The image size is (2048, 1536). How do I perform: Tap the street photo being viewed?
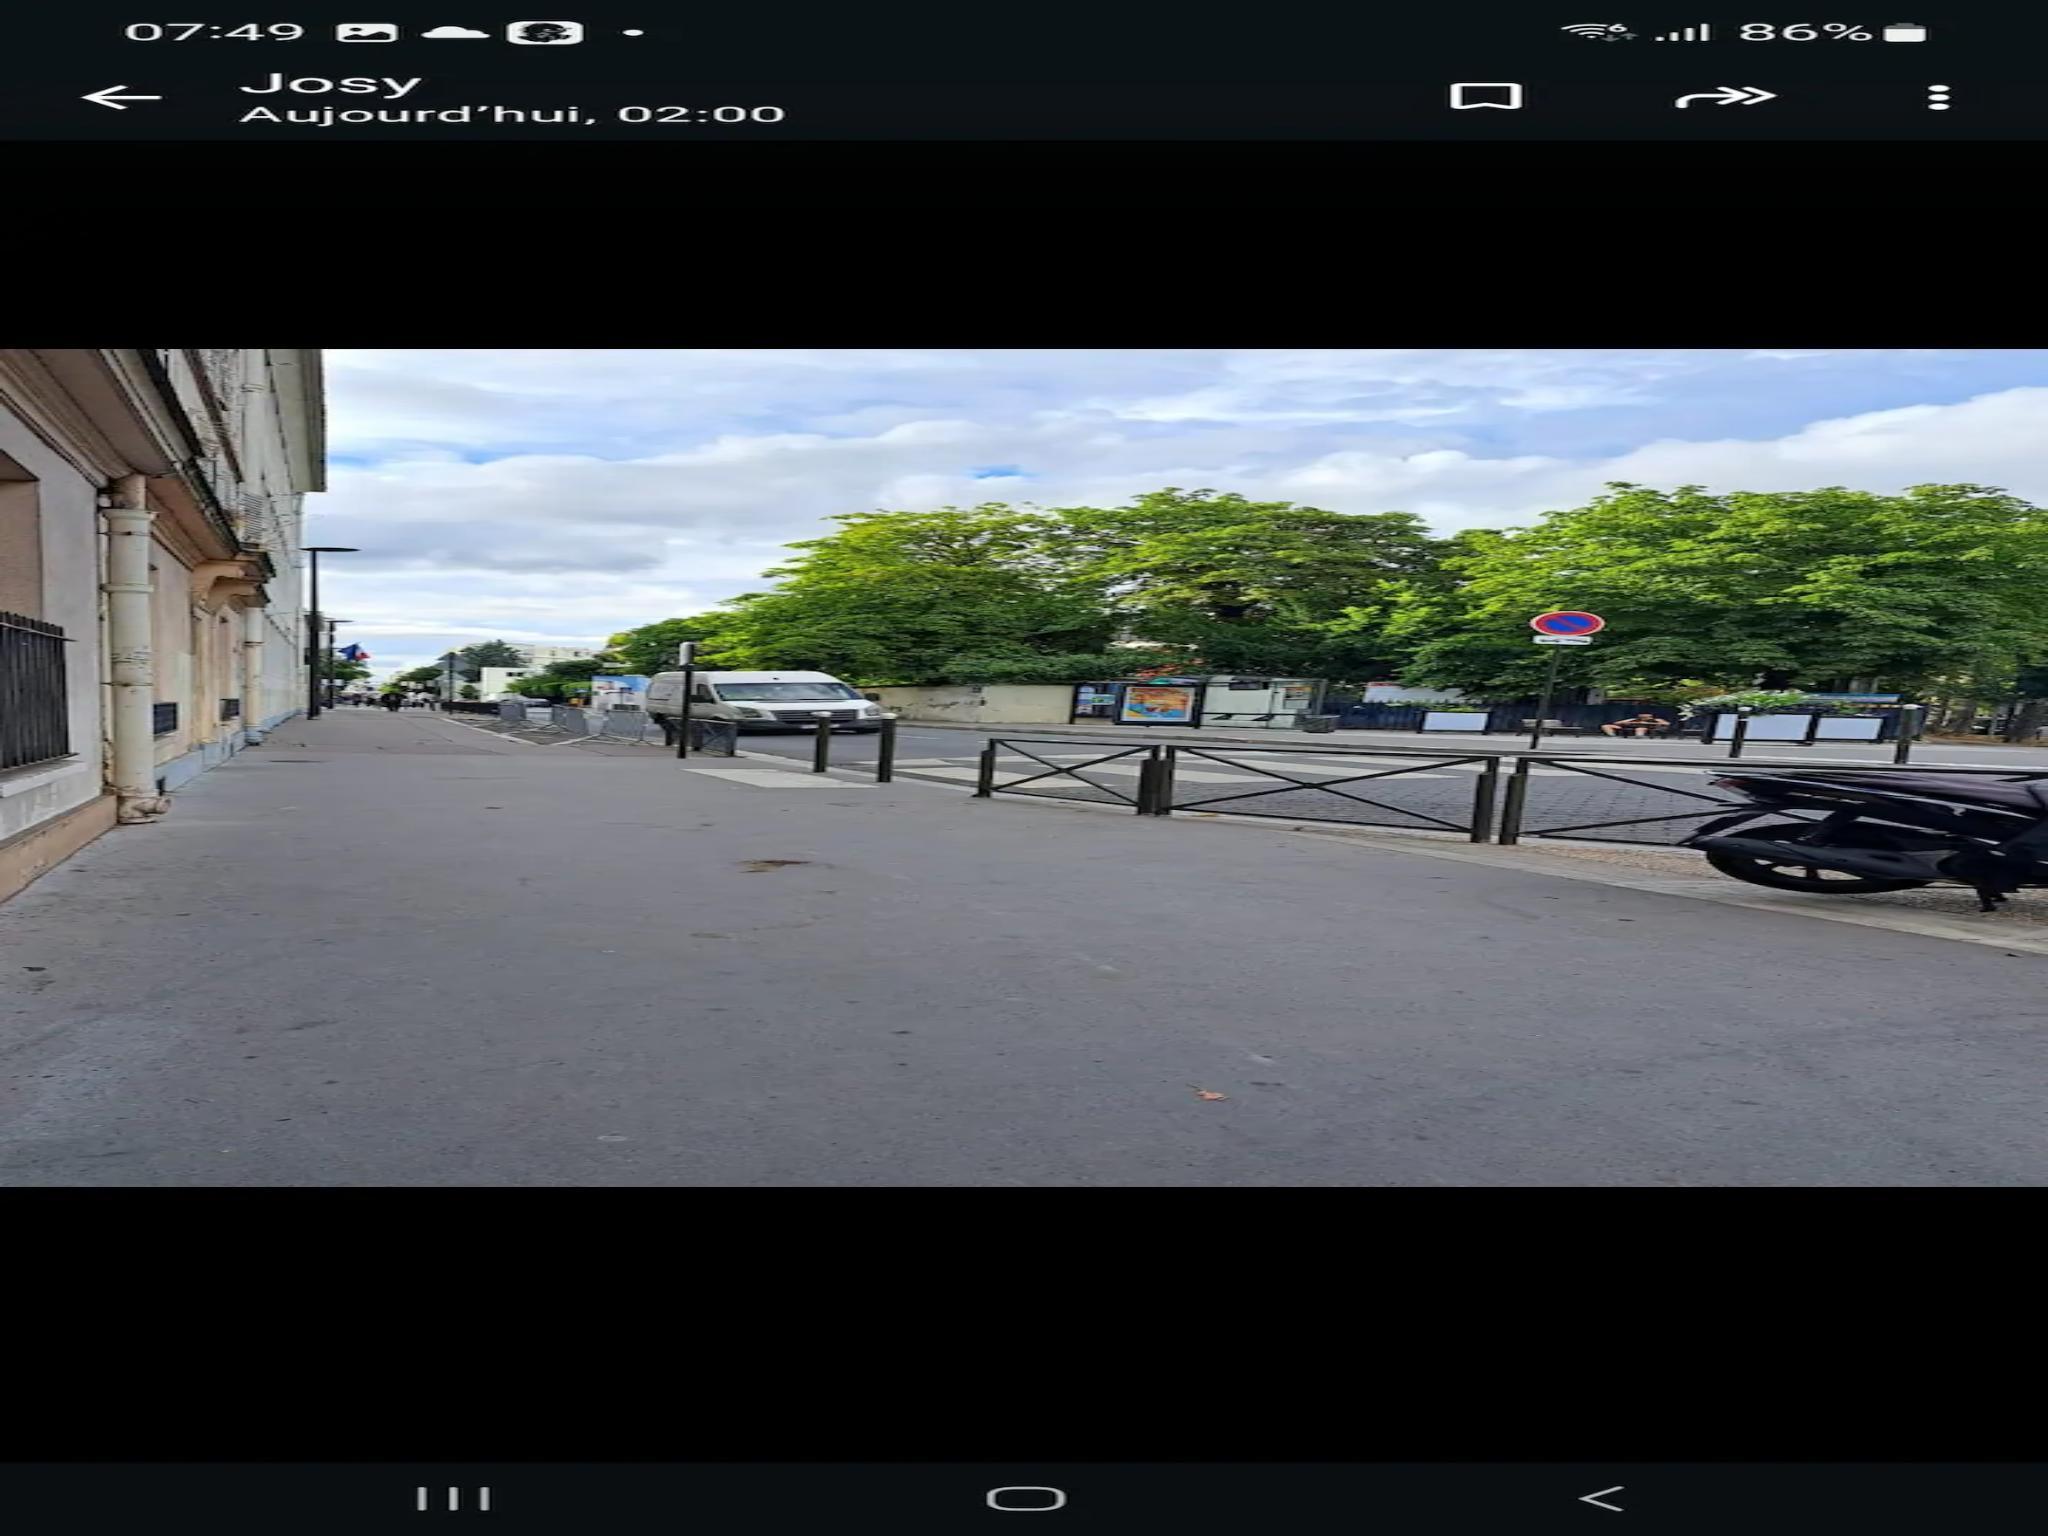1024,767
